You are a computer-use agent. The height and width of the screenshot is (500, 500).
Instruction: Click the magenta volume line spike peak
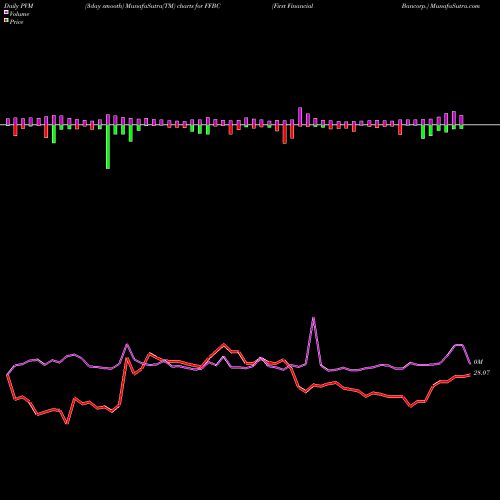[313, 318]
